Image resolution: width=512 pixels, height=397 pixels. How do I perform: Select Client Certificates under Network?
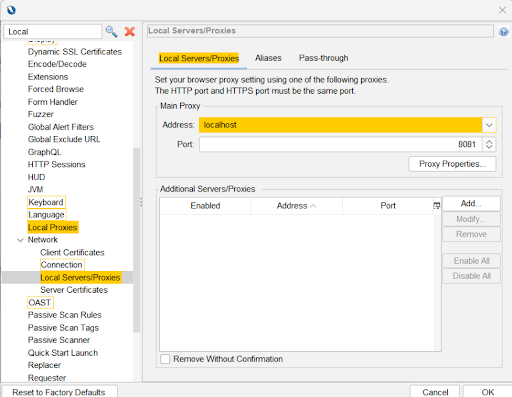72,253
